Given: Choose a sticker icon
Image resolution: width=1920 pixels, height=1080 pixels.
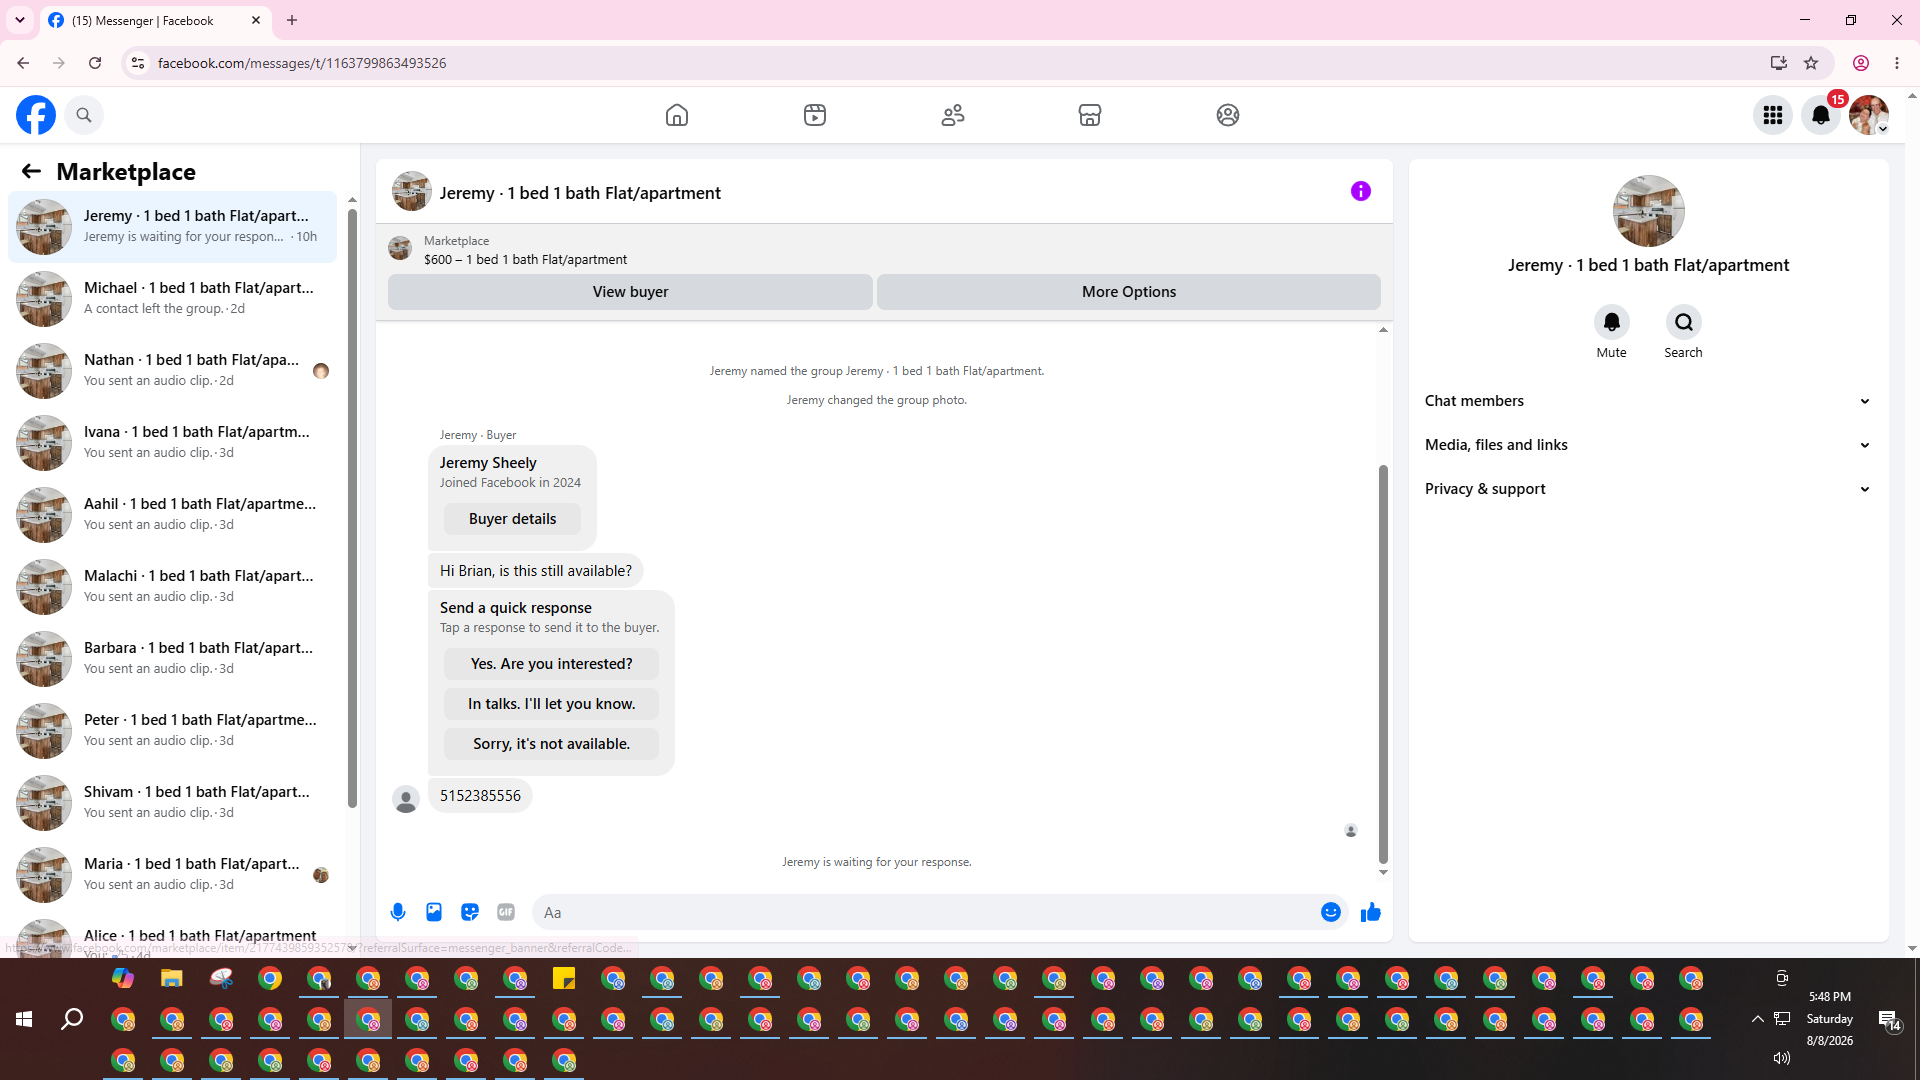Looking at the screenshot, I should [470, 912].
